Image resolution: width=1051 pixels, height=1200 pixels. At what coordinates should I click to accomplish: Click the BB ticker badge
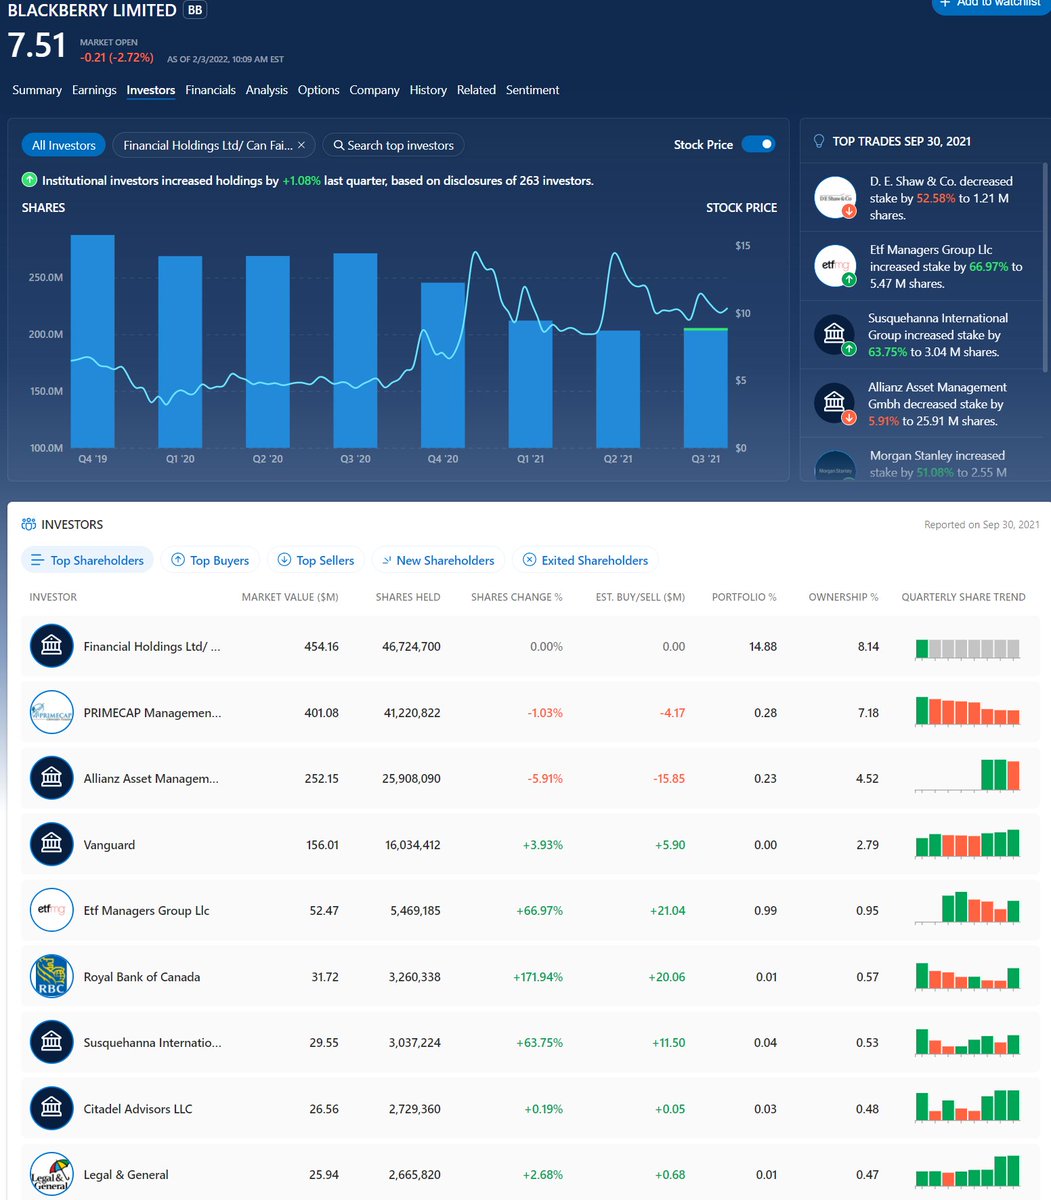(x=195, y=10)
